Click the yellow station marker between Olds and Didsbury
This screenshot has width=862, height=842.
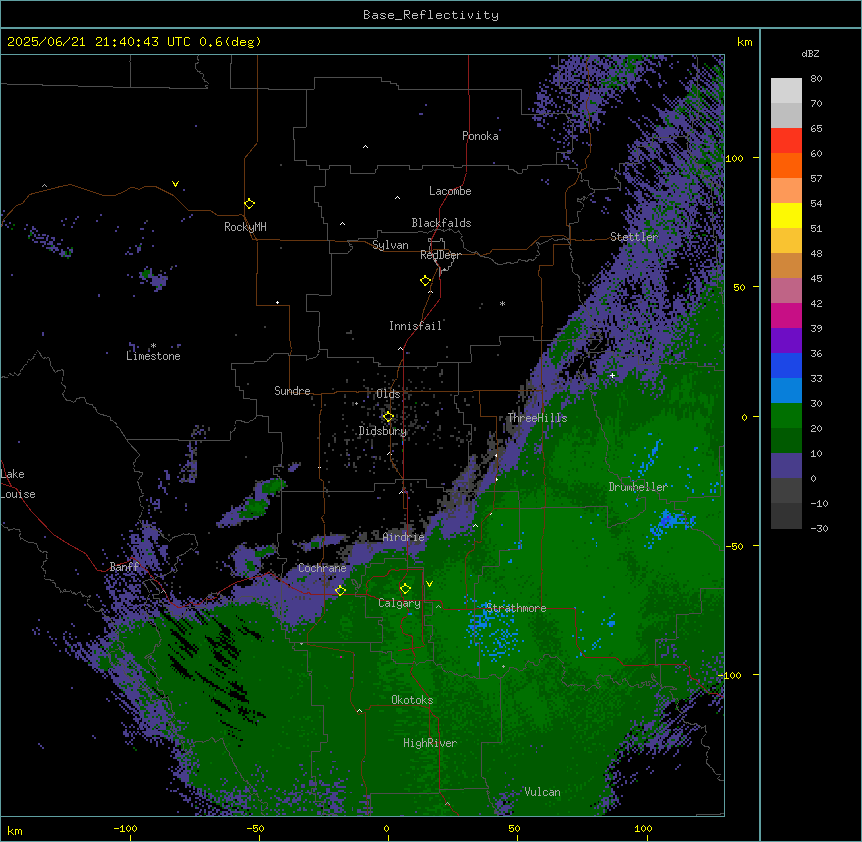point(388,417)
